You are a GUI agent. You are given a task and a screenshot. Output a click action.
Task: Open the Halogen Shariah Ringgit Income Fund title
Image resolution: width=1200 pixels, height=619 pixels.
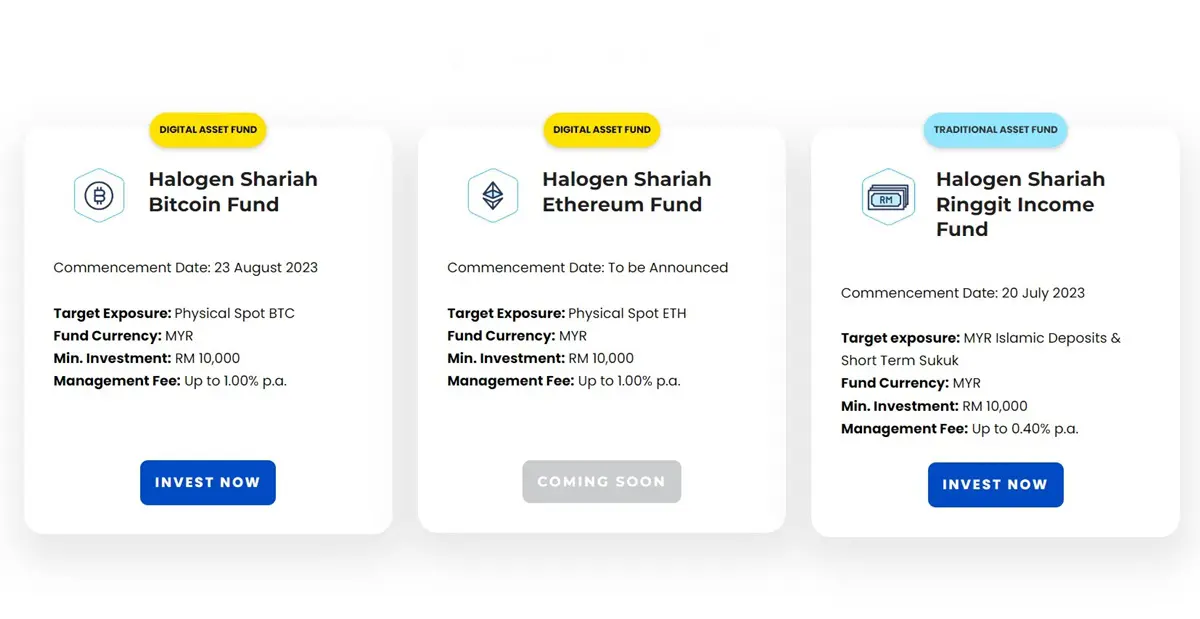point(1020,204)
